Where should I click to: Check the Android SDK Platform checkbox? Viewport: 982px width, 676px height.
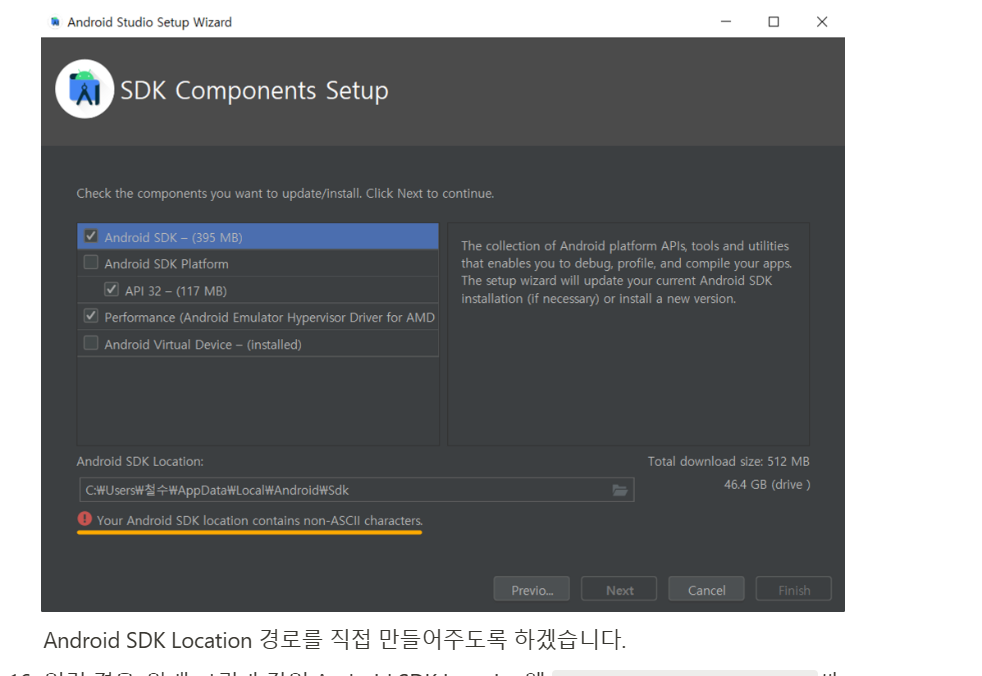[x=91, y=263]
